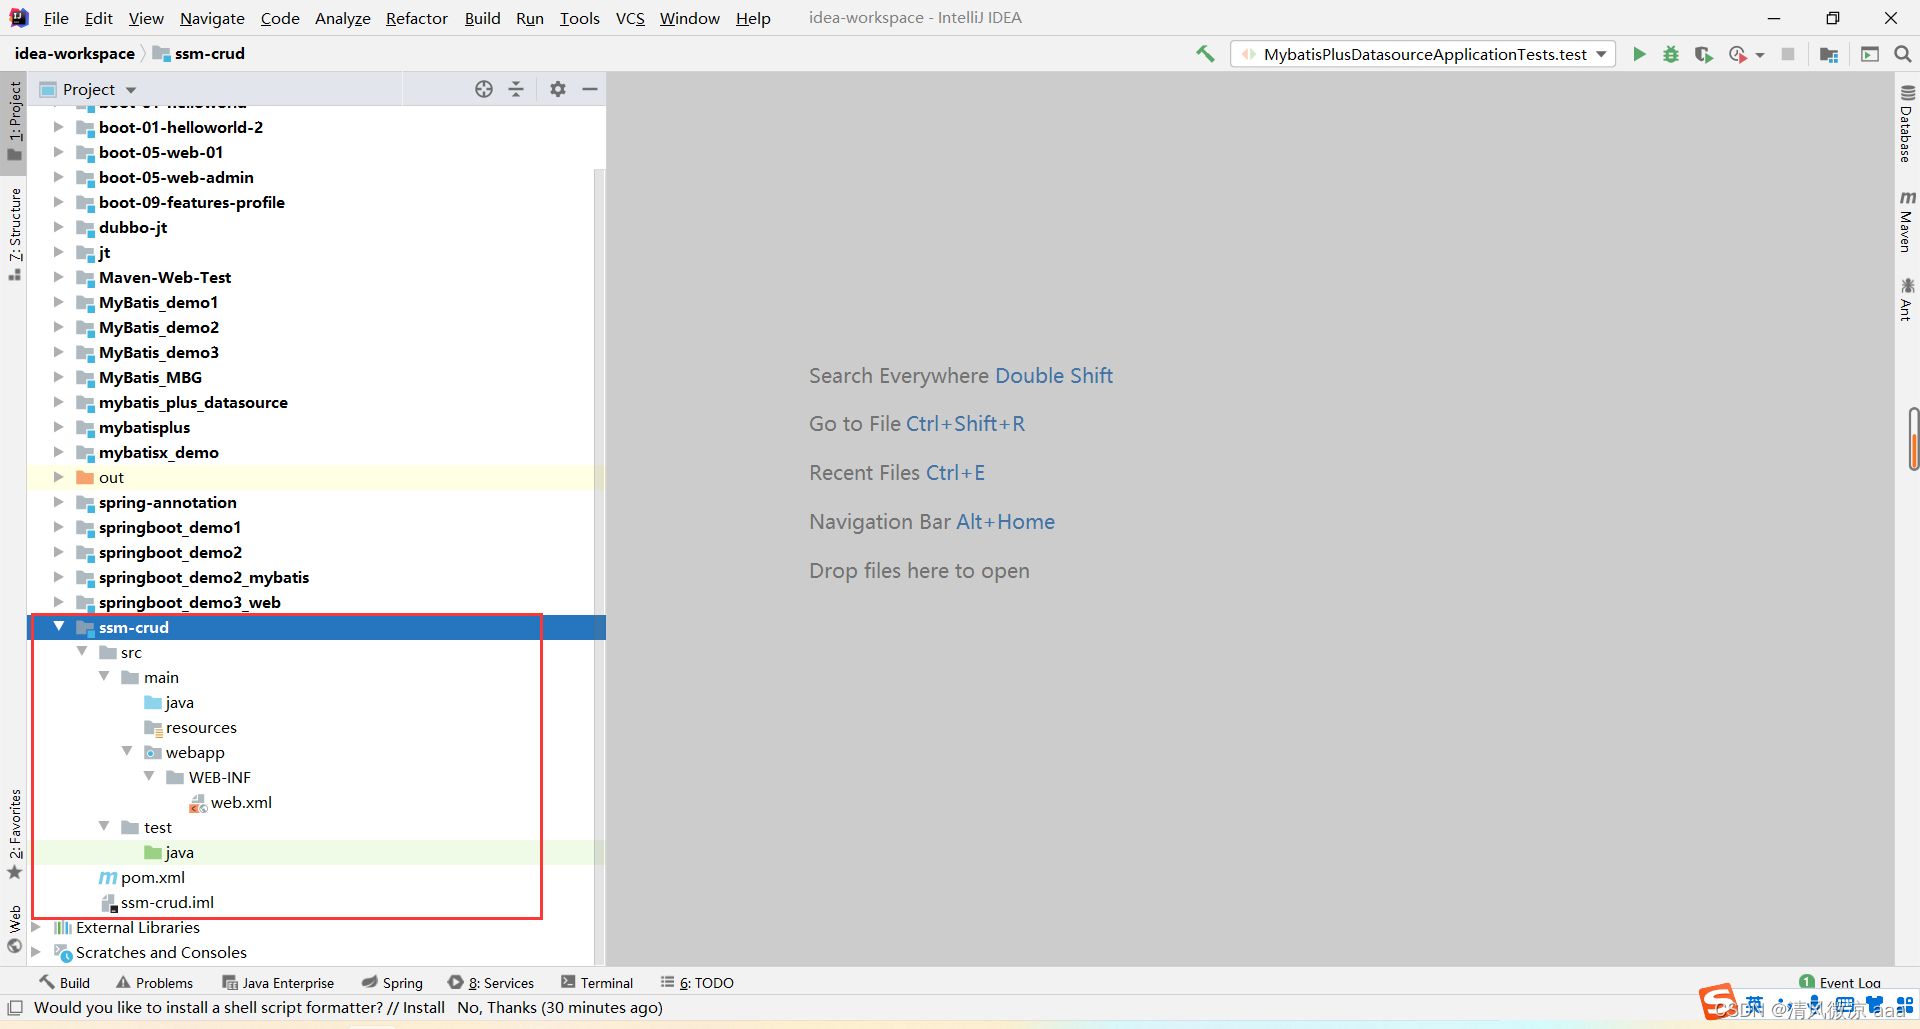Viewport: 1920px width, 1029px height.
Task: Open the Event Log
Action: [1840, 983]
